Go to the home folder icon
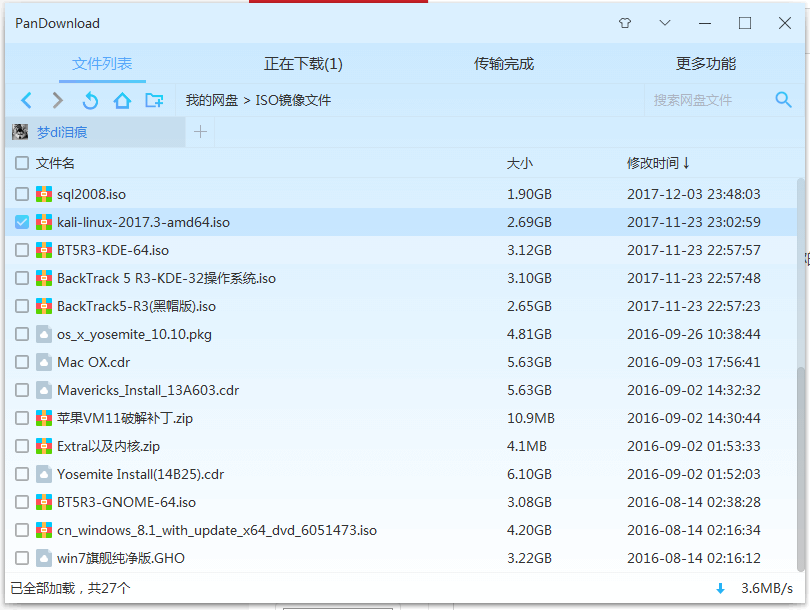The width and height of the screenshot is (810, 610). [x=122, y=100]
